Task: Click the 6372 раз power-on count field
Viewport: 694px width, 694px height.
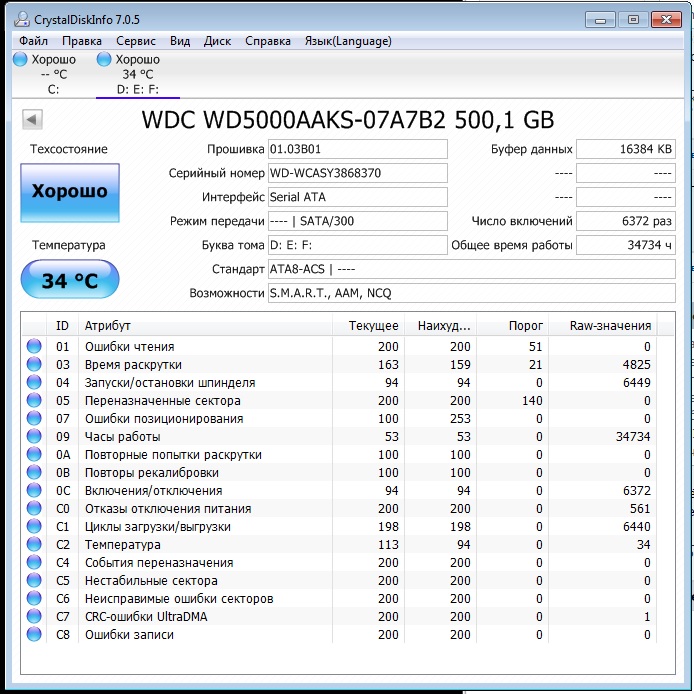Action: [x=626, y=221]
